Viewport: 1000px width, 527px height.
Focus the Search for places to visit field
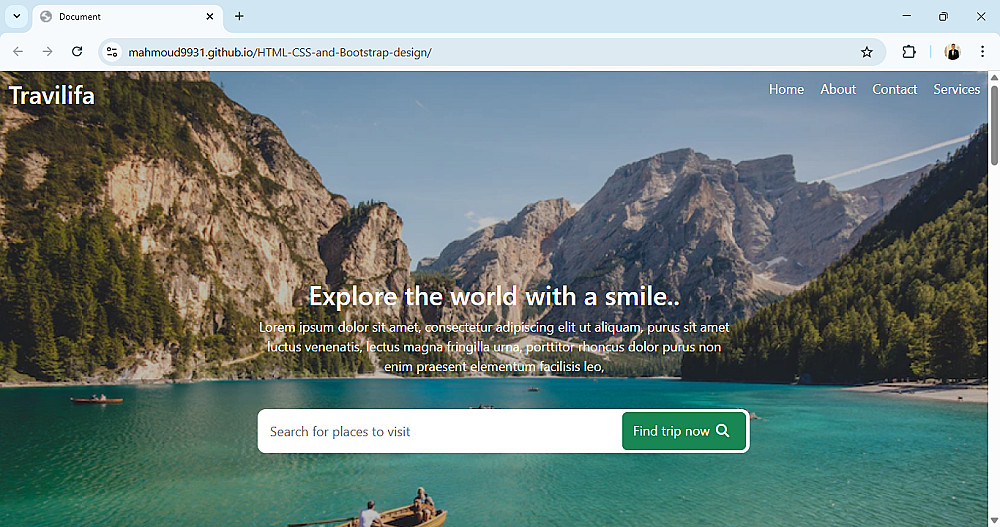tap(440, 431)
